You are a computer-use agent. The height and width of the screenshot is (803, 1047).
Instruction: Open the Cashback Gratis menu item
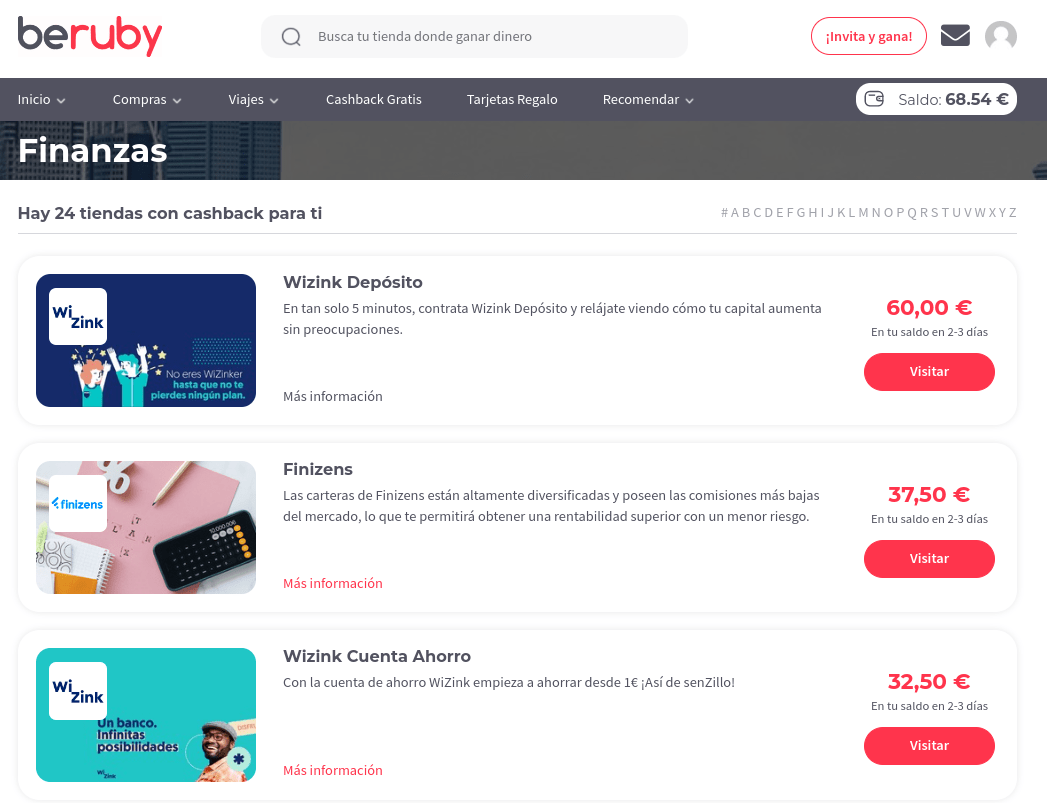374,99
